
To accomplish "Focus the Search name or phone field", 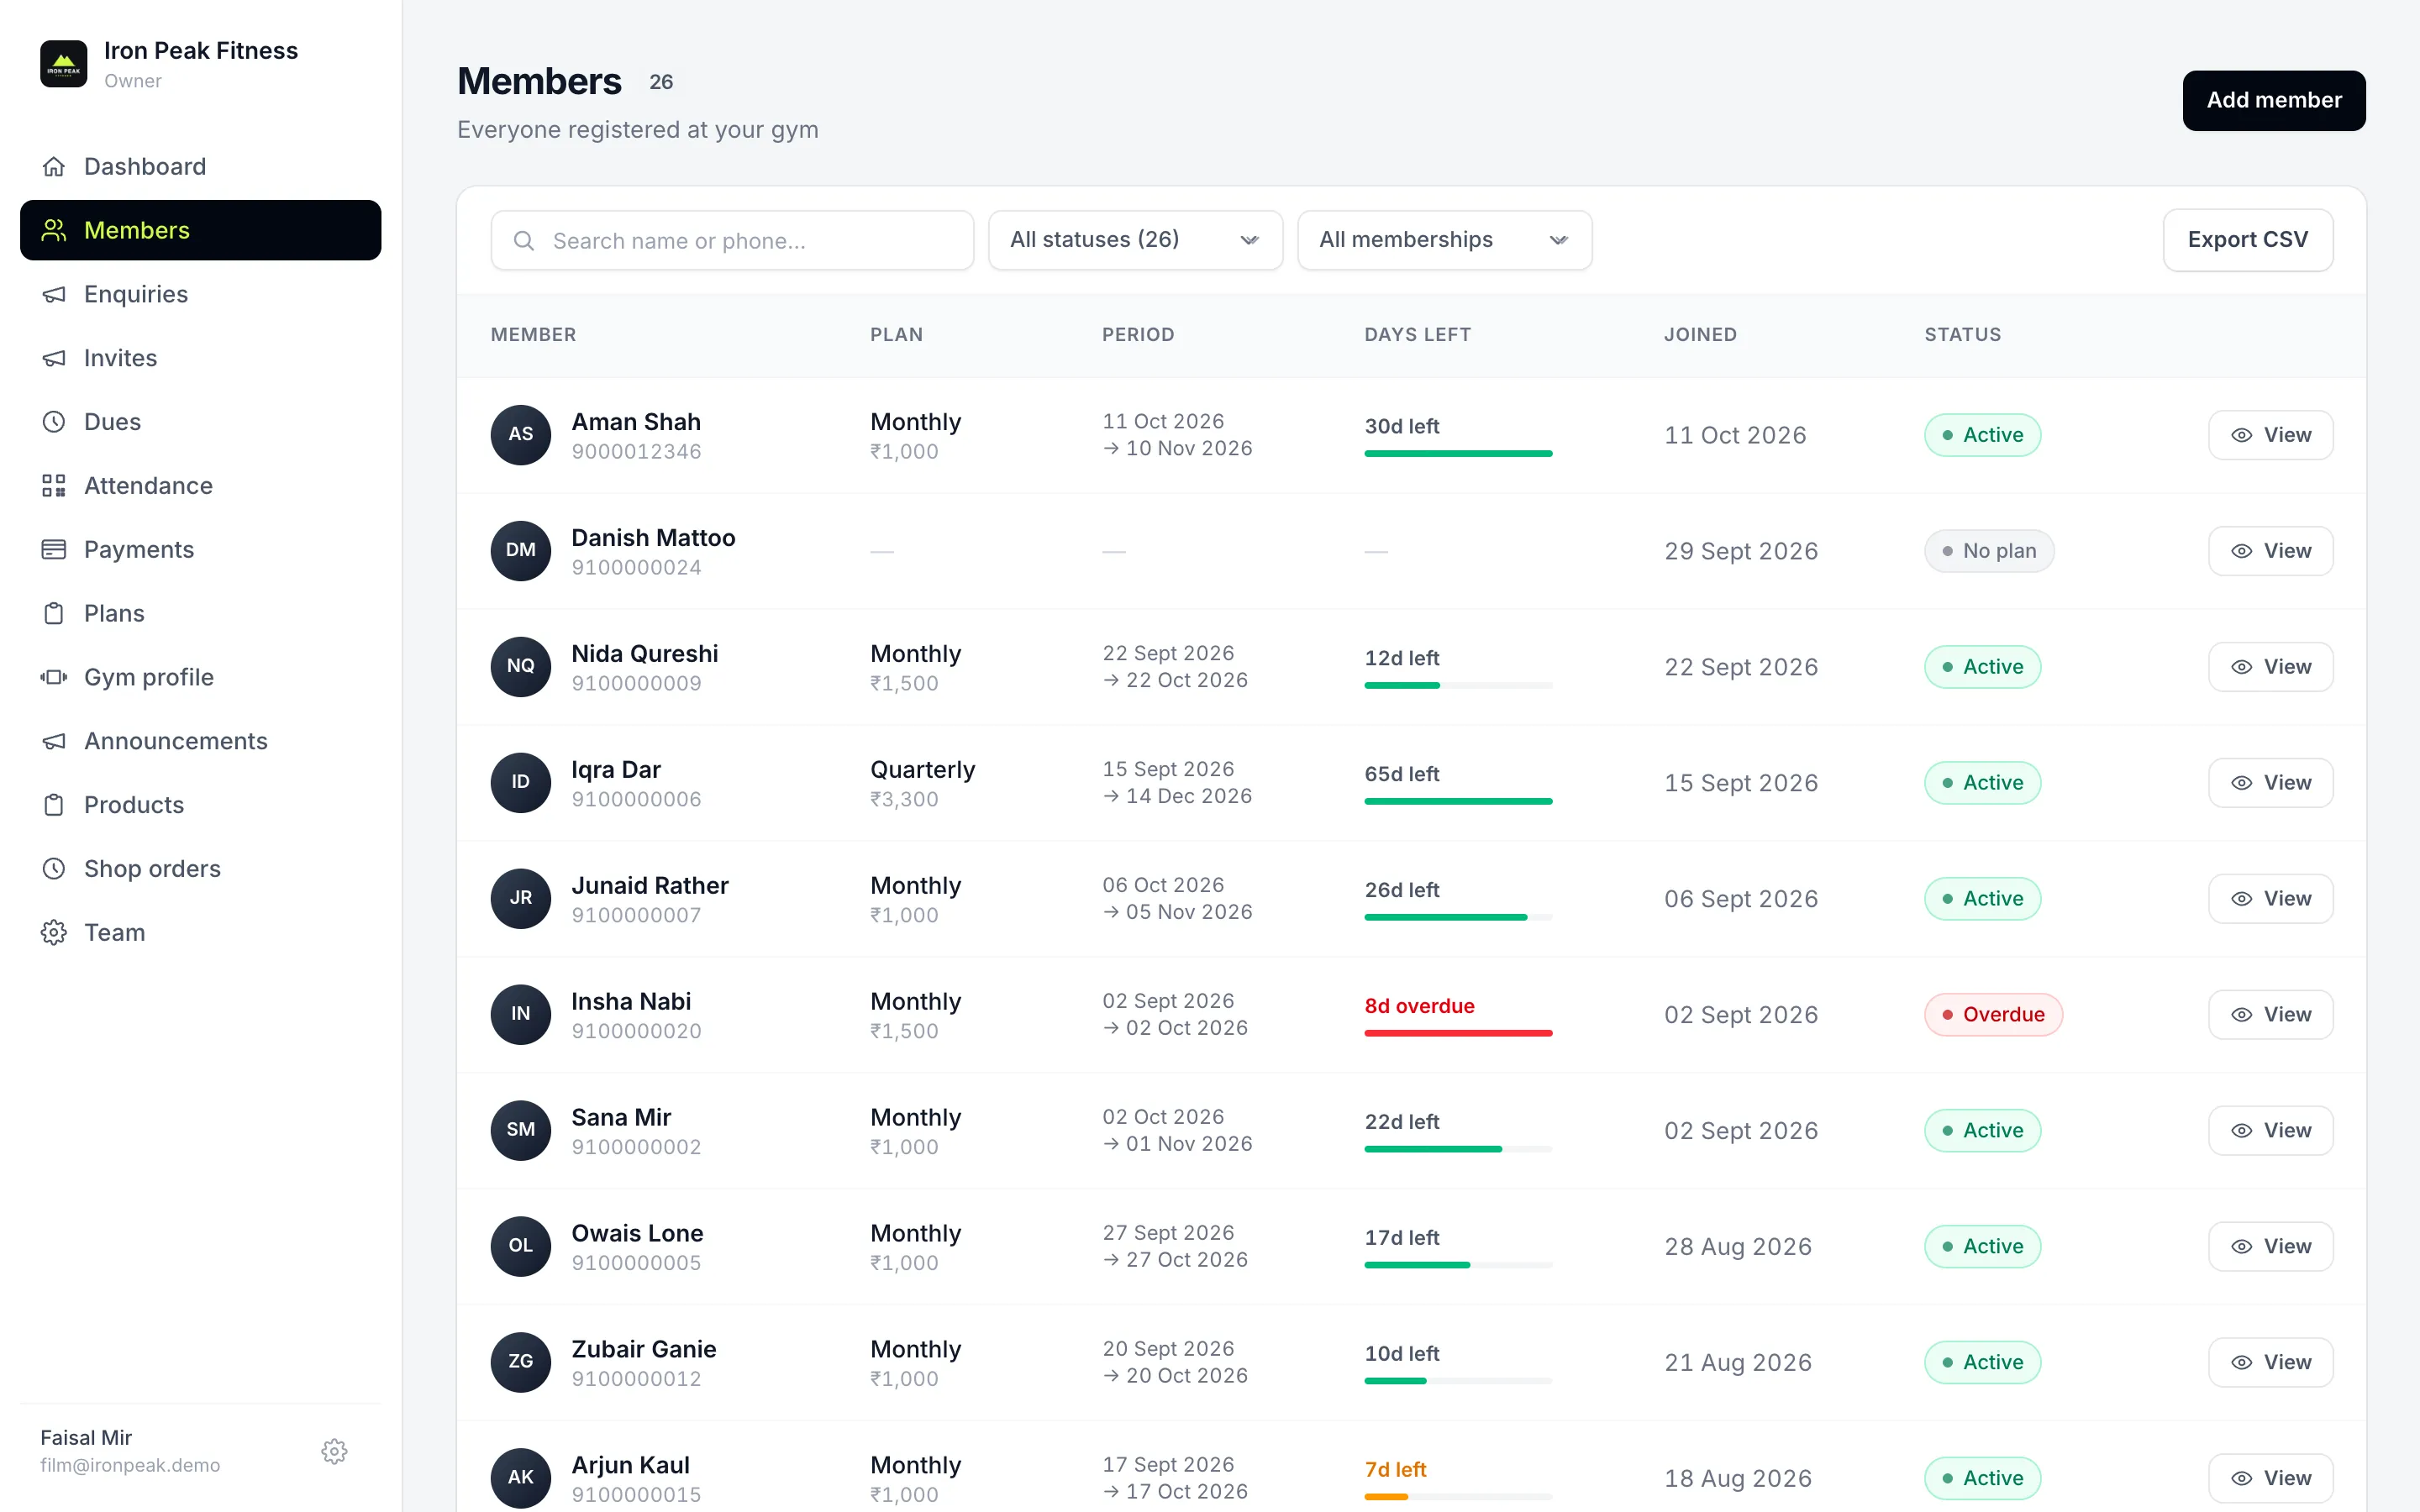I will [x=732, y=240].
